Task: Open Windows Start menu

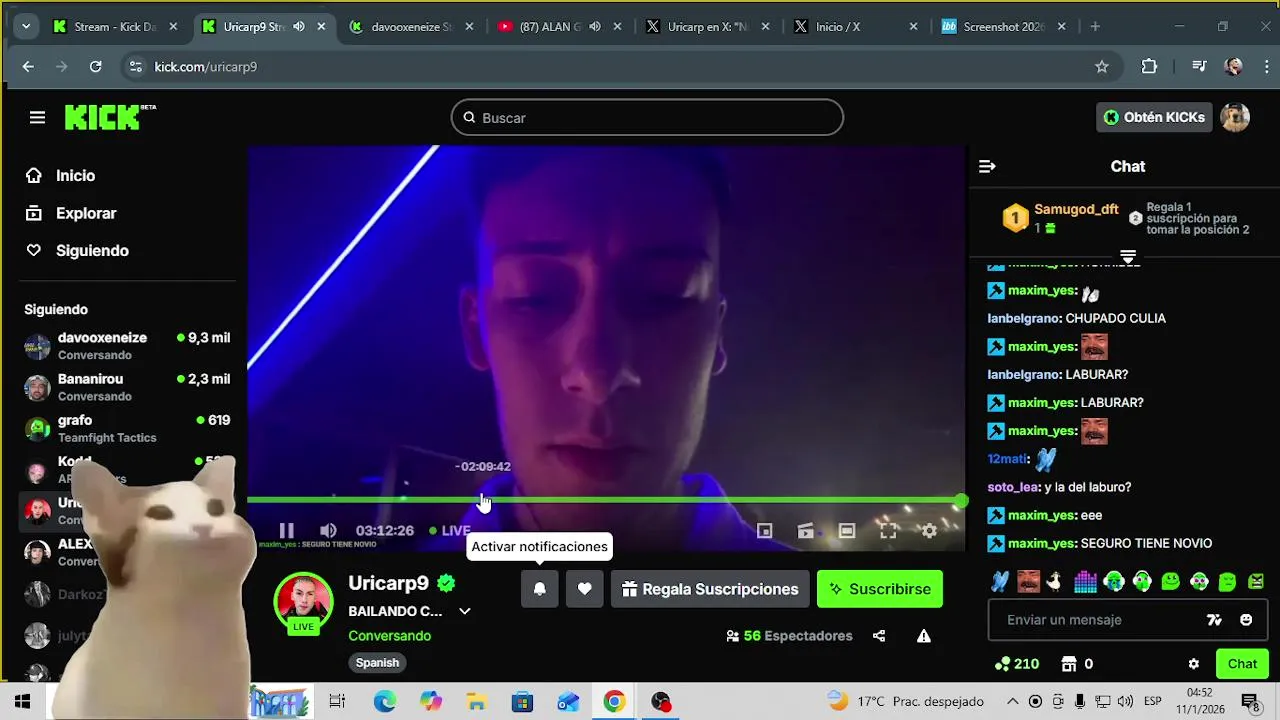Action: pyautogui.click(x=22, y=702)
